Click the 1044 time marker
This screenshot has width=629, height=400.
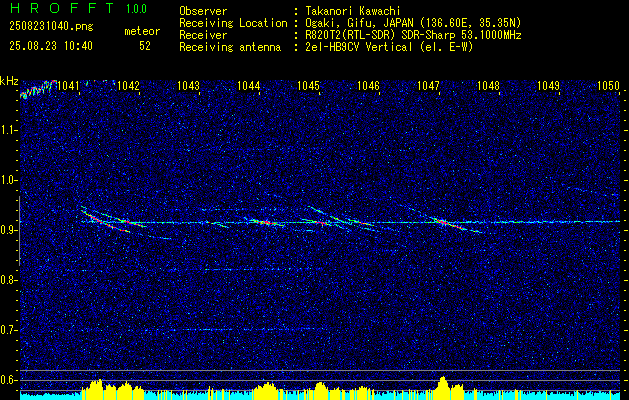[x=248, y=85]
